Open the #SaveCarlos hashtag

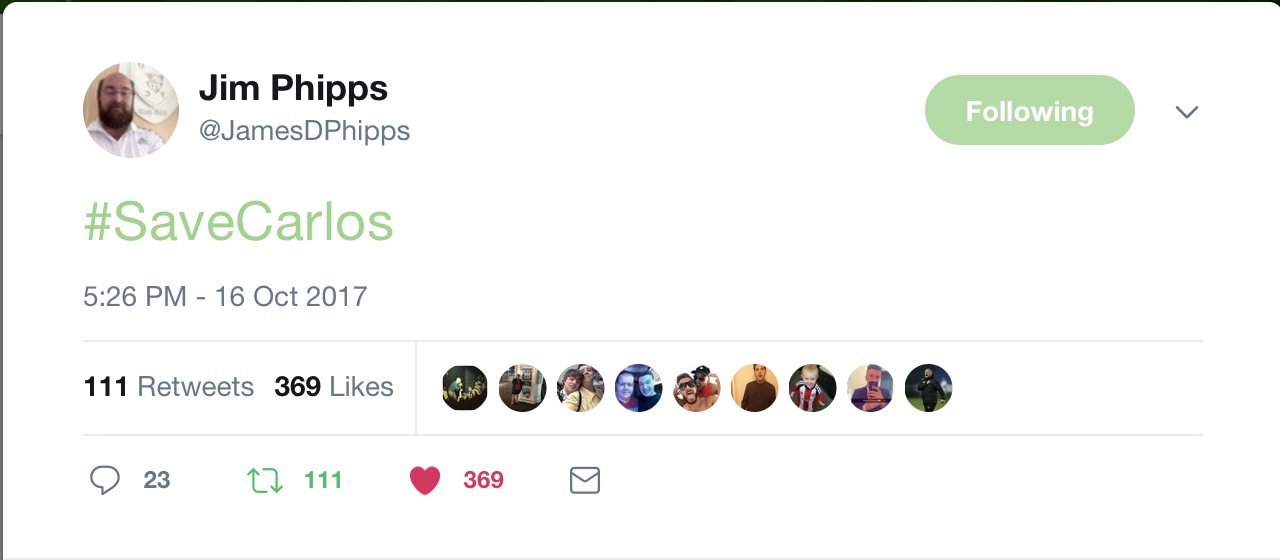239,224
